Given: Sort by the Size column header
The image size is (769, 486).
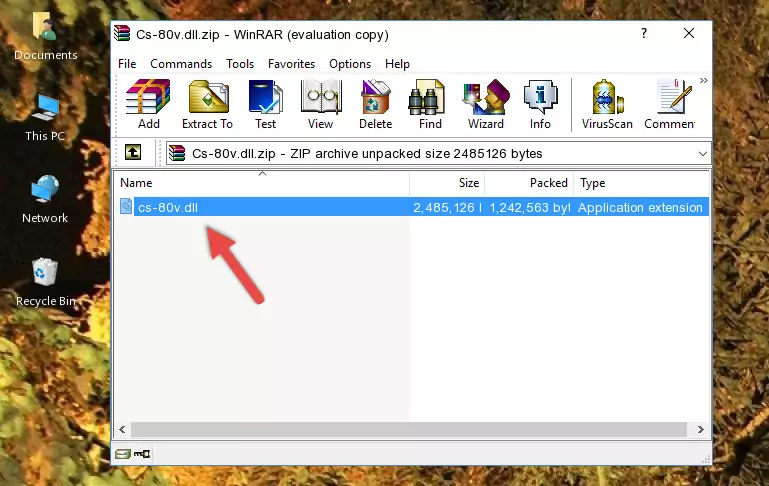Looking at the screenshot, I should click(447, 183).
